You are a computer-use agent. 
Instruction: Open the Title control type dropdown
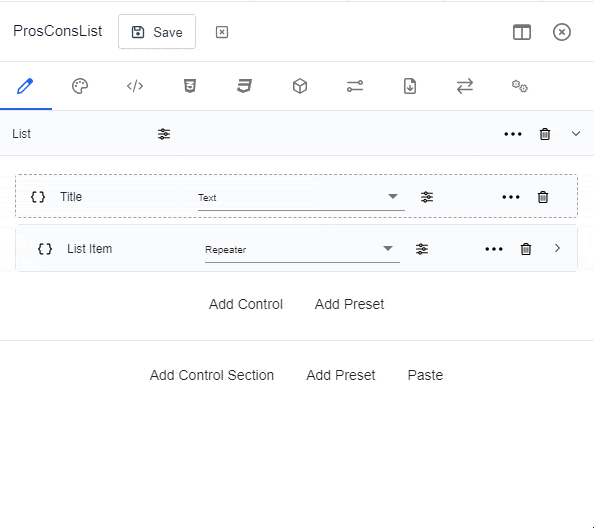point(301,197)
